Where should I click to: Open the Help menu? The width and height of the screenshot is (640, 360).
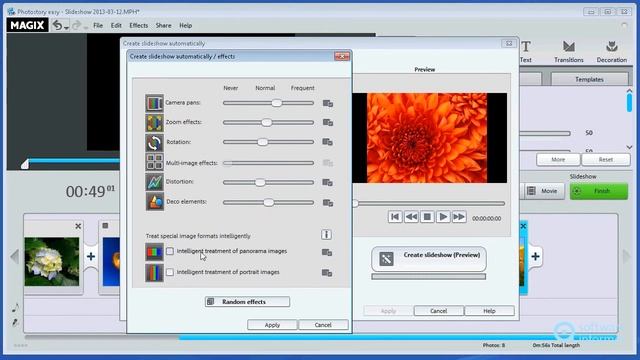(x=185, y=25)
